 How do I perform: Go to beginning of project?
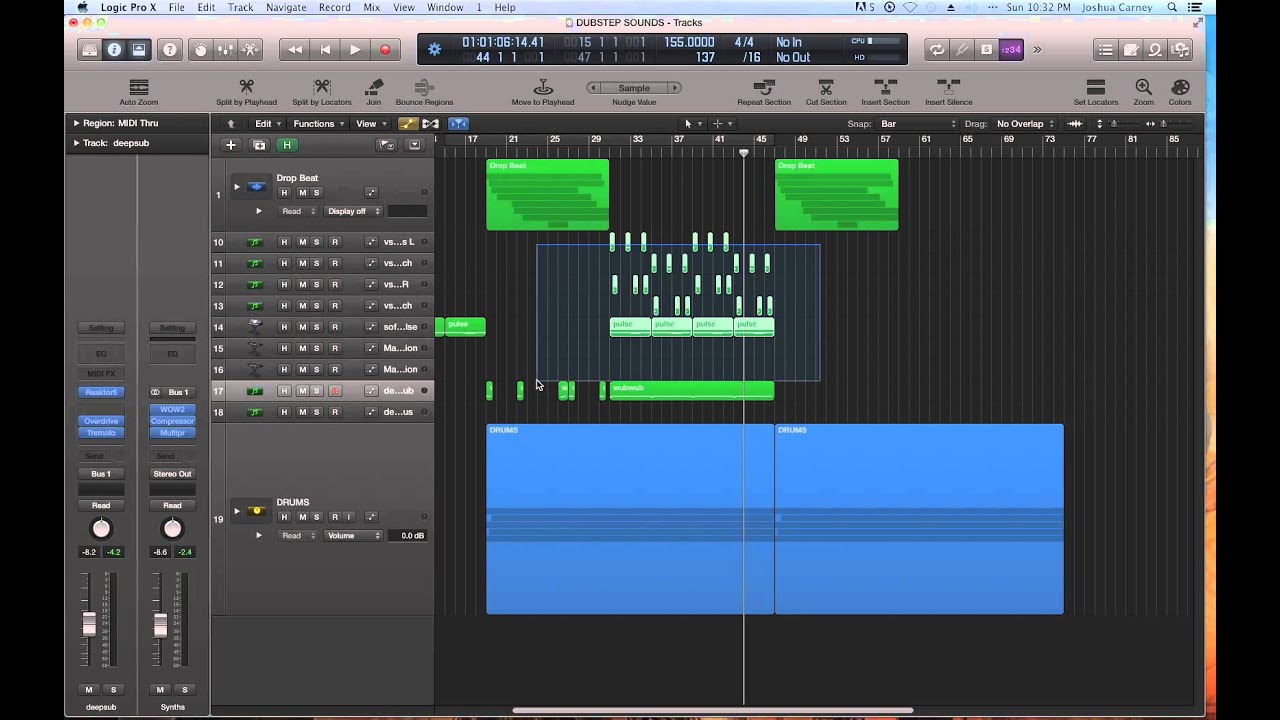pyautogui.click(x=325, y=49)
